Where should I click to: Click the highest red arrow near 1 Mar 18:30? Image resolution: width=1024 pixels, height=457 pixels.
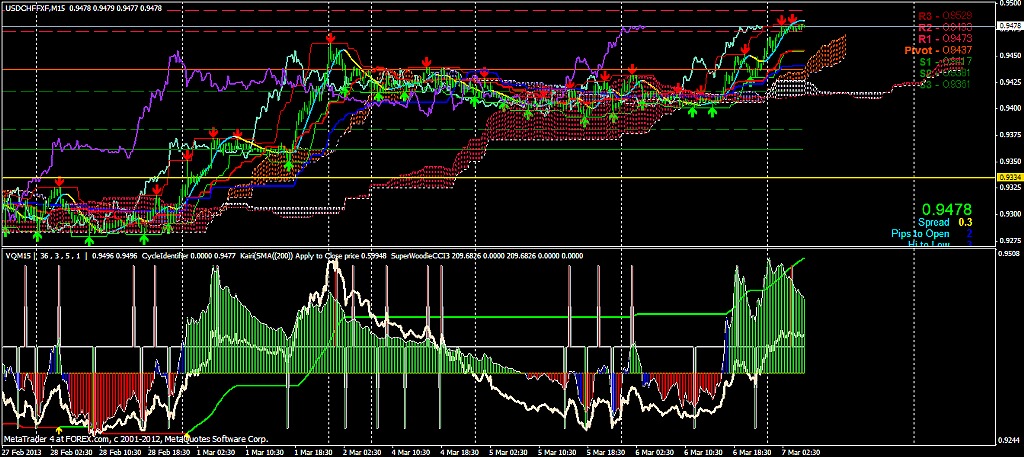coord(330,37)
